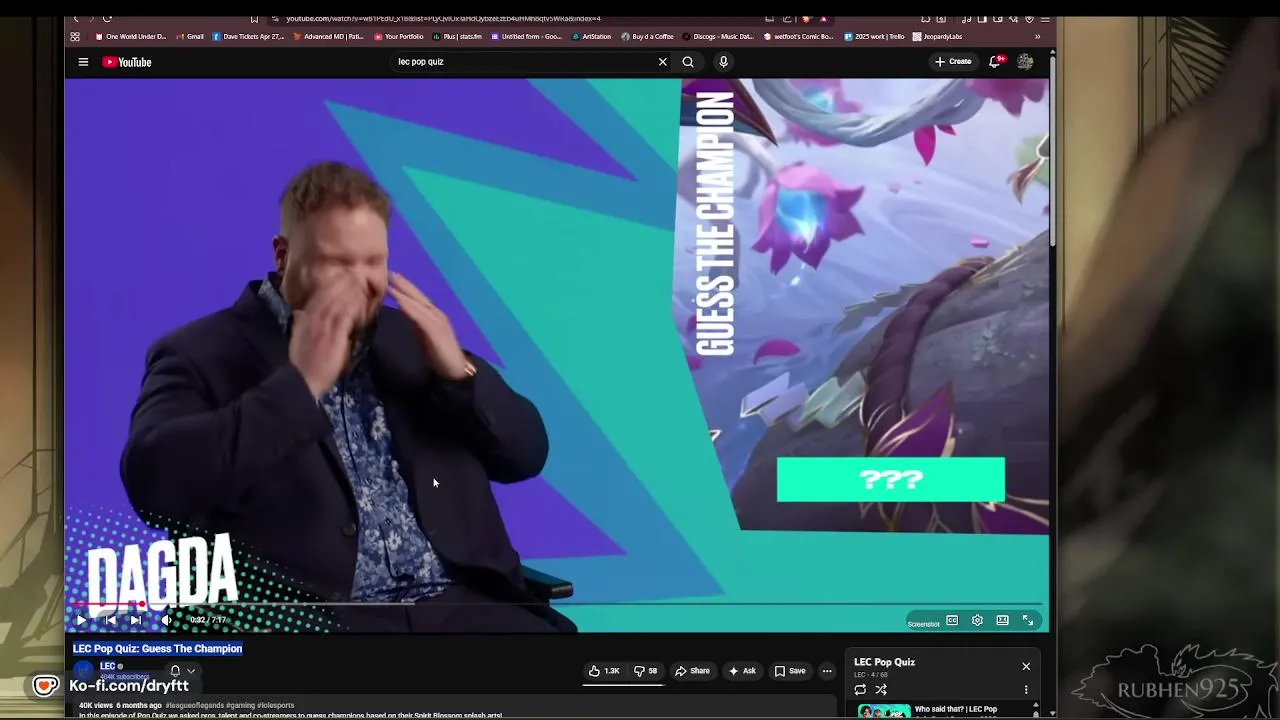The image size is (1280, 720).
Task: Open the LEC channel name link
Action: point(107,666)
